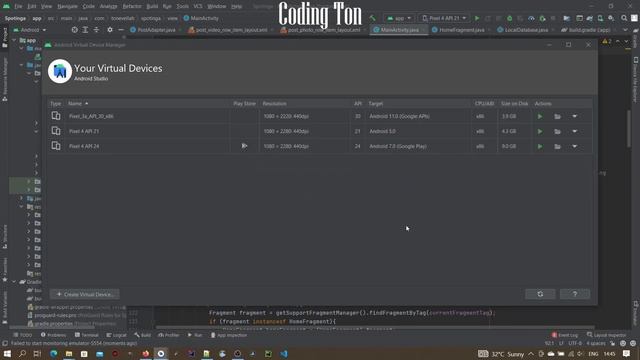Image resolution: width=640 pixels, height=360 pixels.
Task: Open the run configuration 'app' dropdown
Action: click(x=399, y=18)
